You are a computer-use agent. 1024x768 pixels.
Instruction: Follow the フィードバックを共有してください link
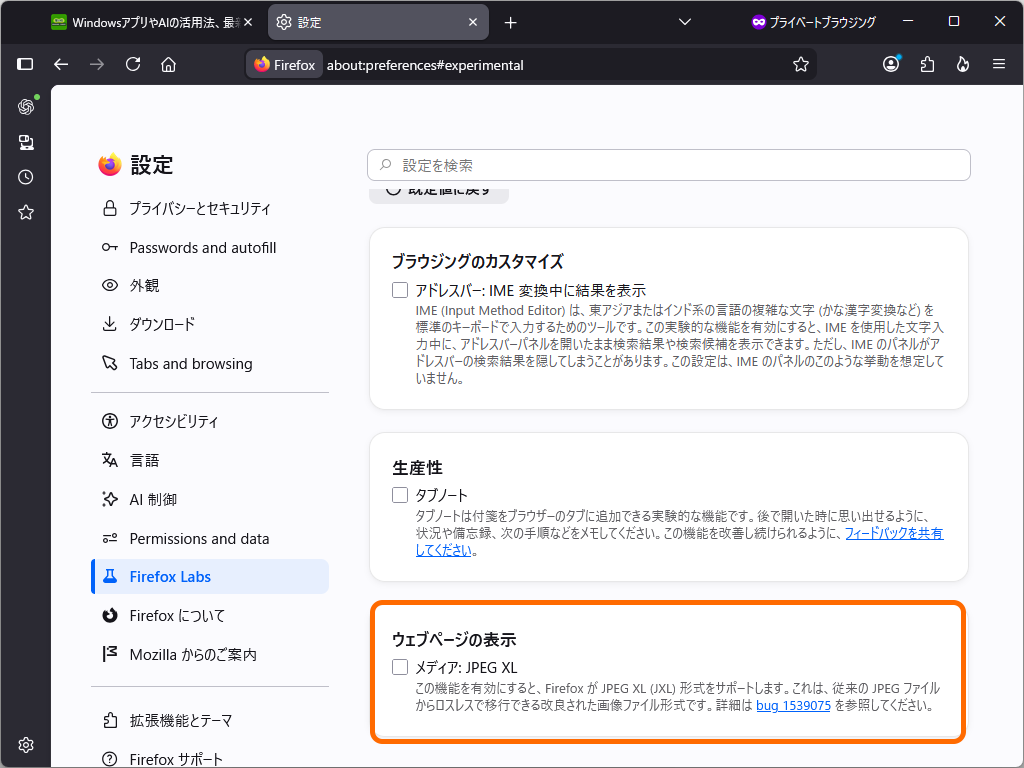[894, 533]
